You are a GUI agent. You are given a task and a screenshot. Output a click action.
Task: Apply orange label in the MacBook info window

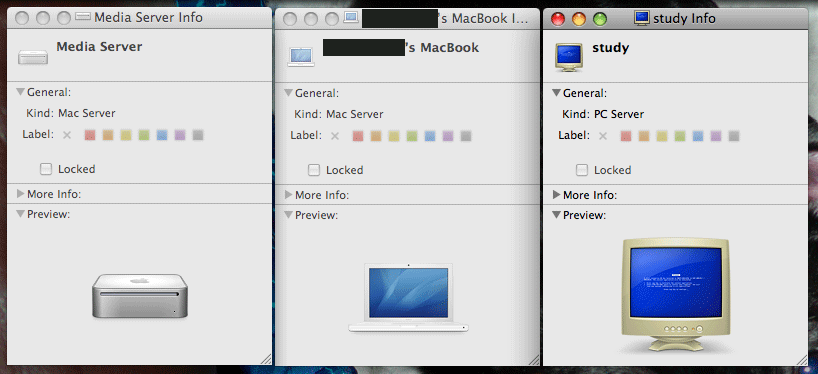376,136
